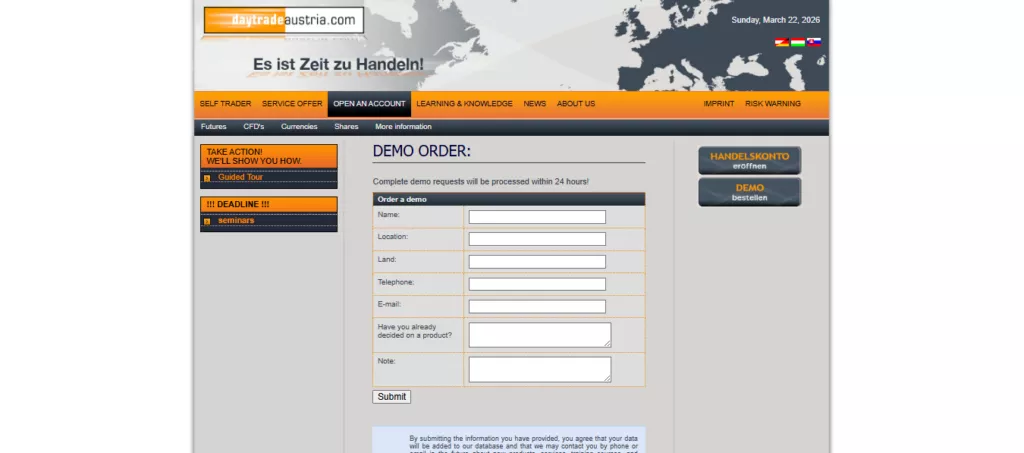Open LEARNING & KNOWLEDGE menu
This screenshot has height=453, width=1024.
click(x=464, y=104)
